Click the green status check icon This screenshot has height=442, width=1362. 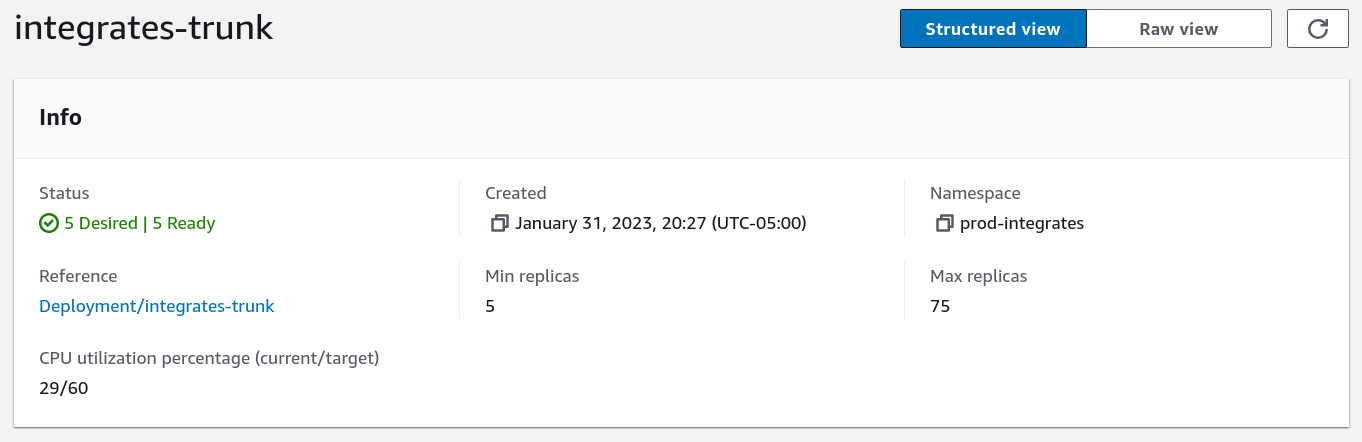pos(49,223)
